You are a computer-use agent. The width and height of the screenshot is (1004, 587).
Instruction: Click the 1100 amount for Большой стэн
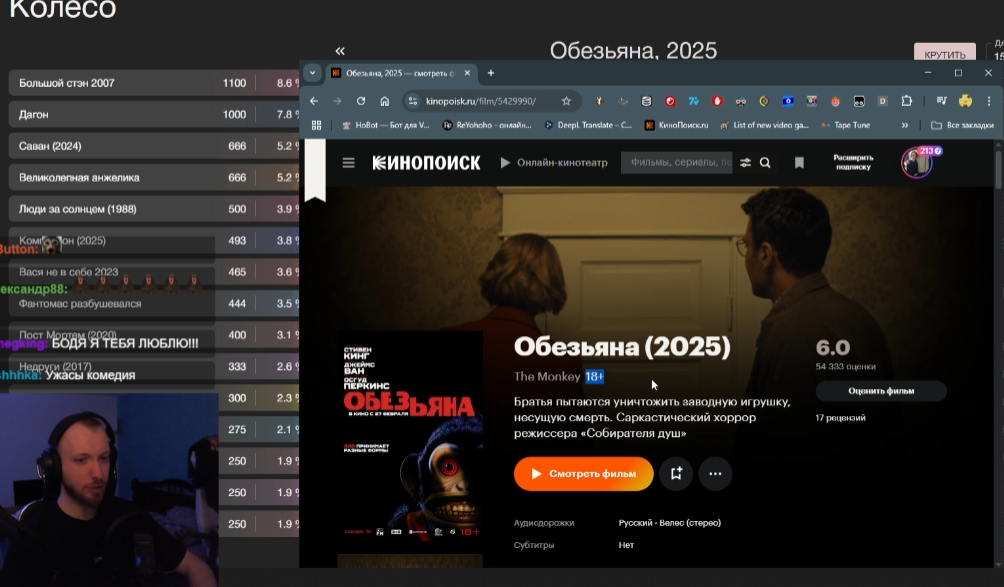tap(234, 83)
